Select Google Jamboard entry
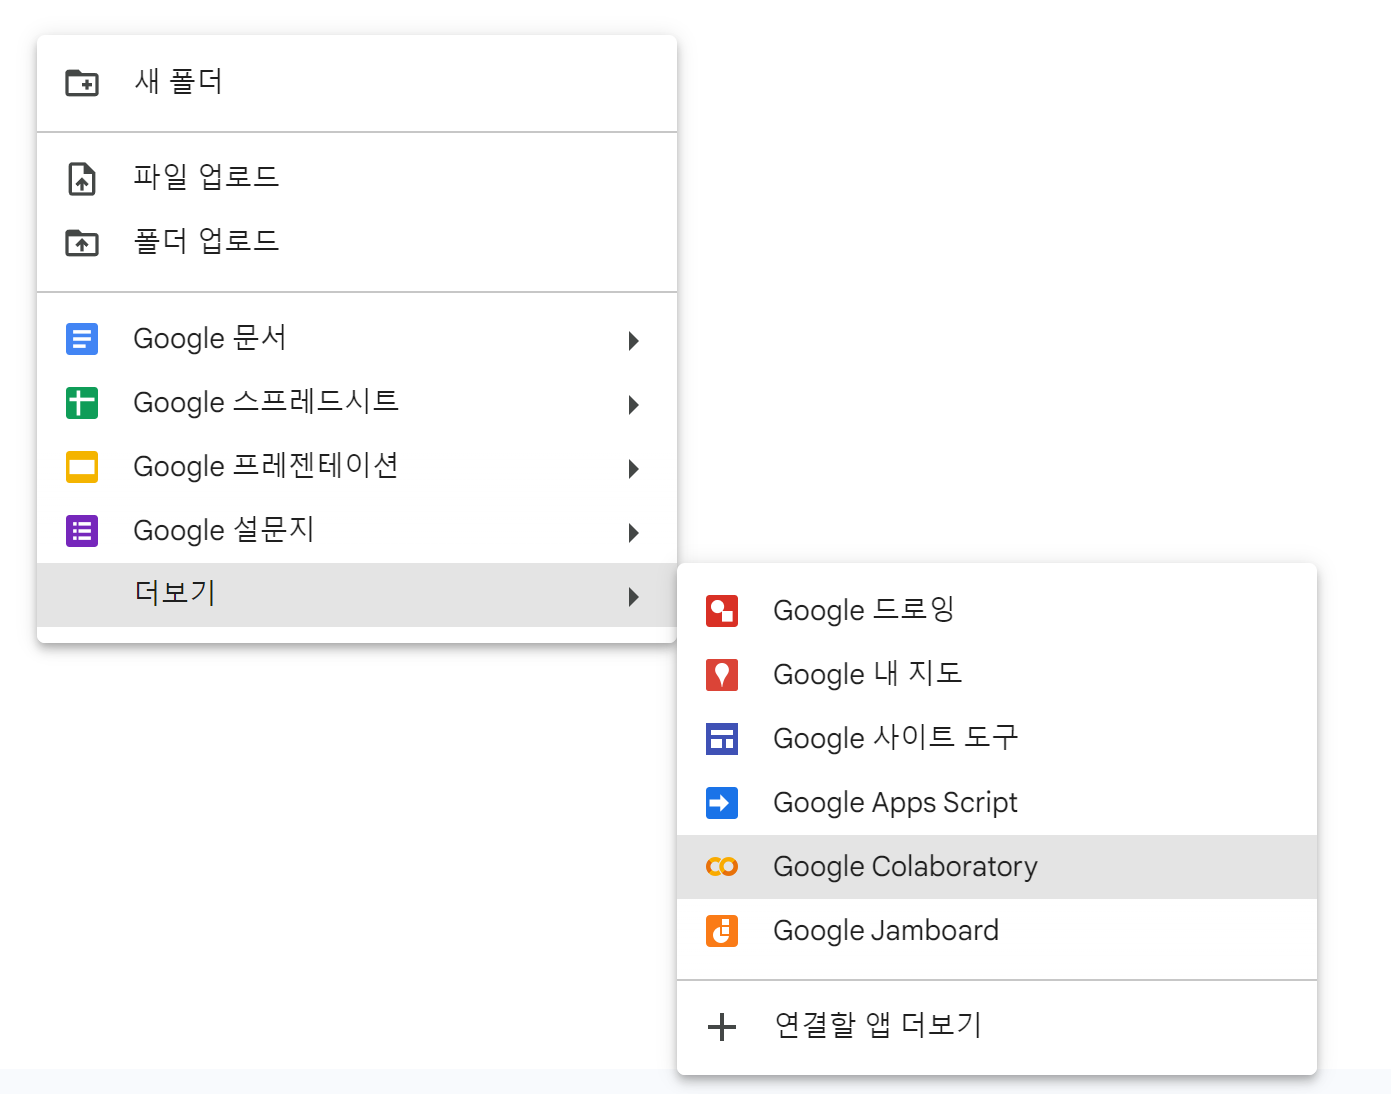Image resolution: width=1391 pixels, height=1094 pixels. pos(997,931)
